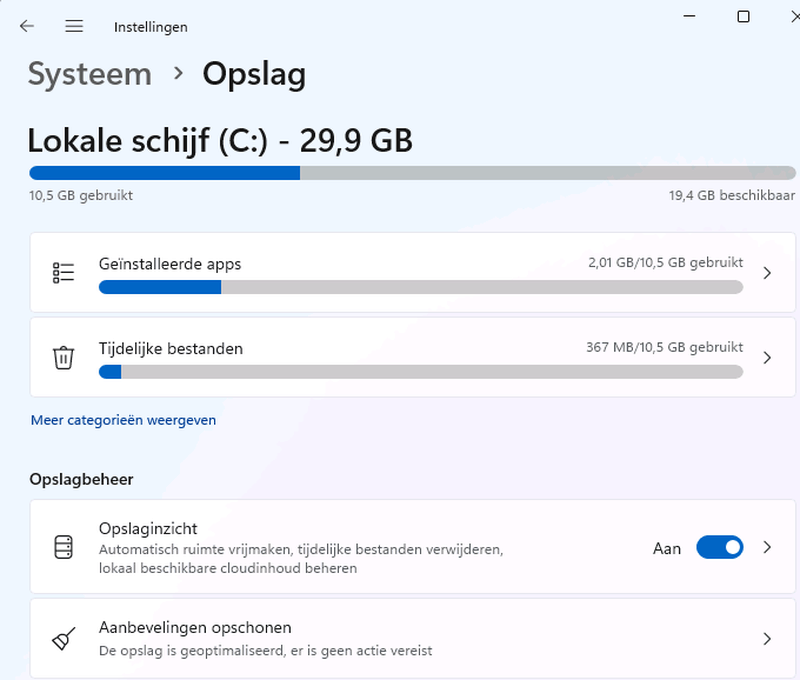This screenshot has width=800, height=680.
Task: Click the Tijdelijke bestanden label
Action: tap(171, 349)
